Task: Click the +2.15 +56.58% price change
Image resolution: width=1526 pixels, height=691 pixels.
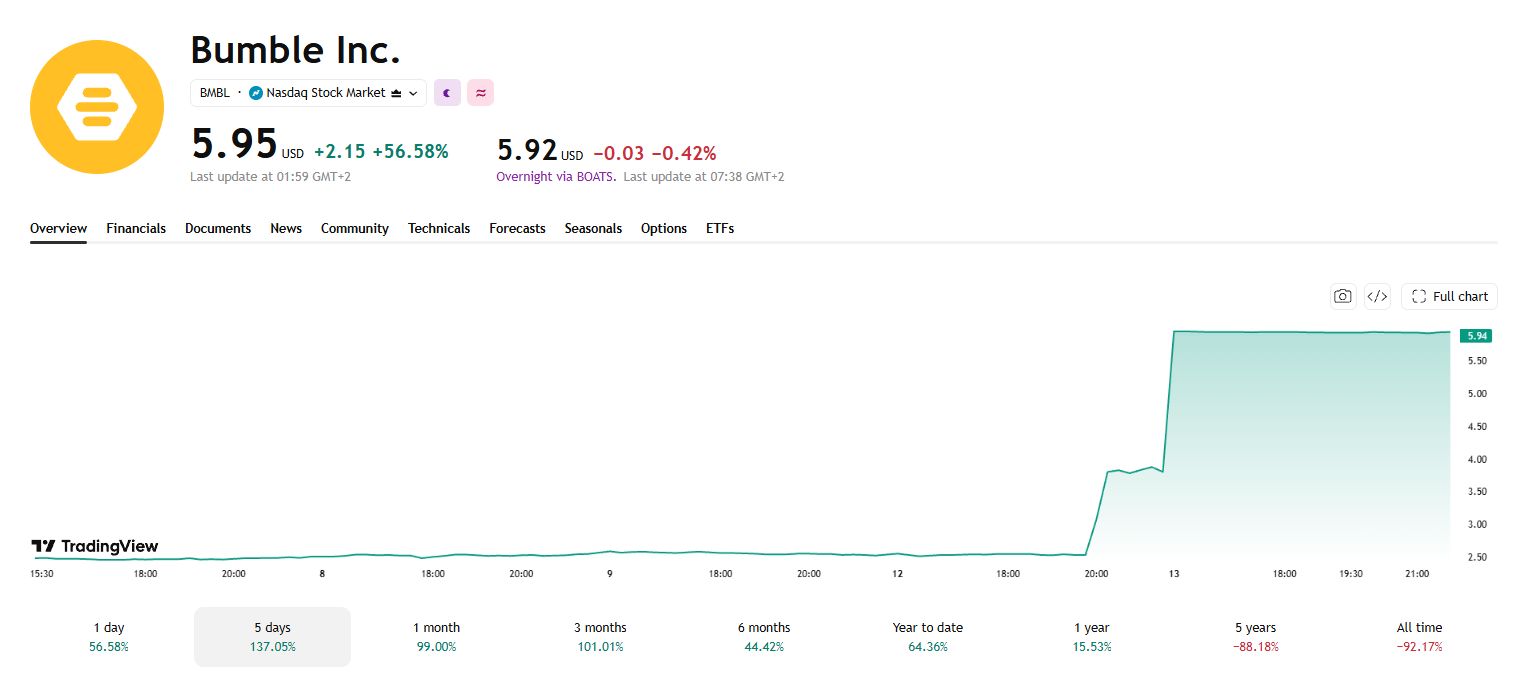Action: point(381,152)
